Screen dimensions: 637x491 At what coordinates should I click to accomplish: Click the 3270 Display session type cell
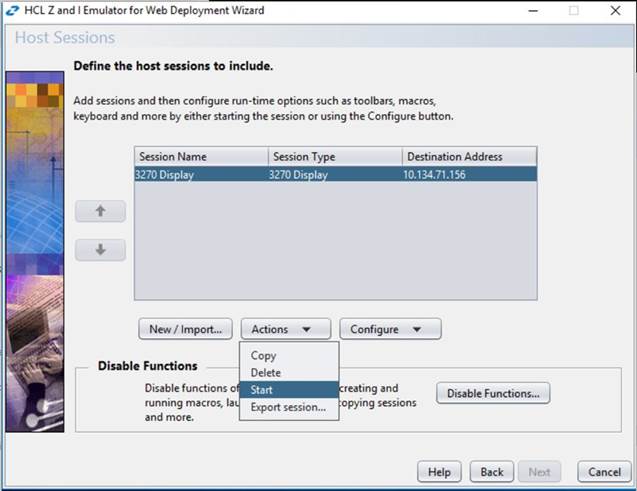pos(335,175)
